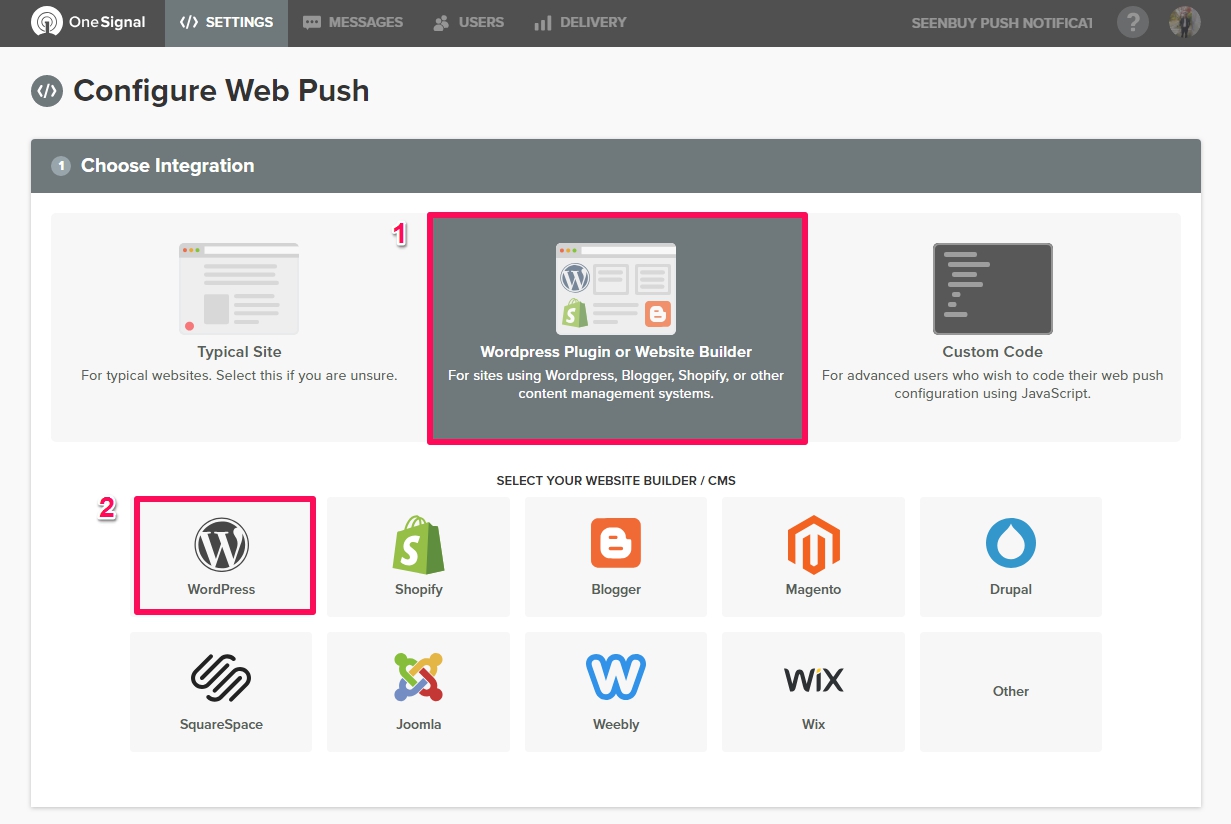
Task: Choose the Wix logo tile
Action: 813,691
